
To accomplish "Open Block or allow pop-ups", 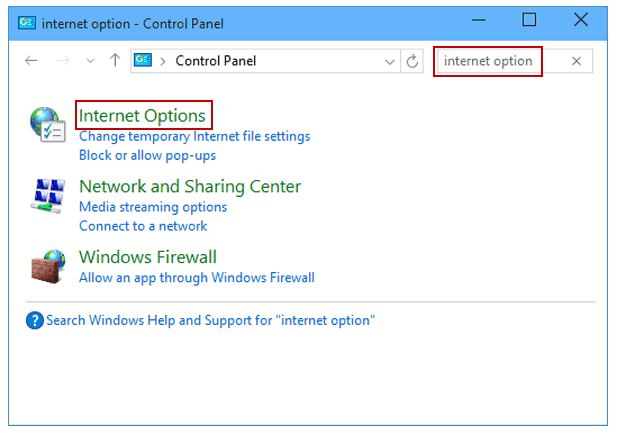I will point(147,155).
